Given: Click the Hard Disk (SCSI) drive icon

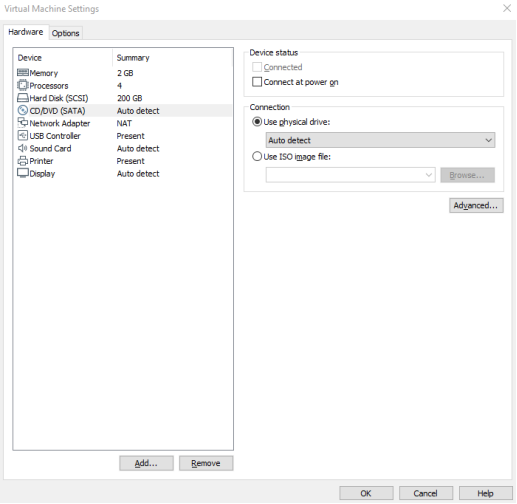Looking at the screenshot, I should coord(23,98).
